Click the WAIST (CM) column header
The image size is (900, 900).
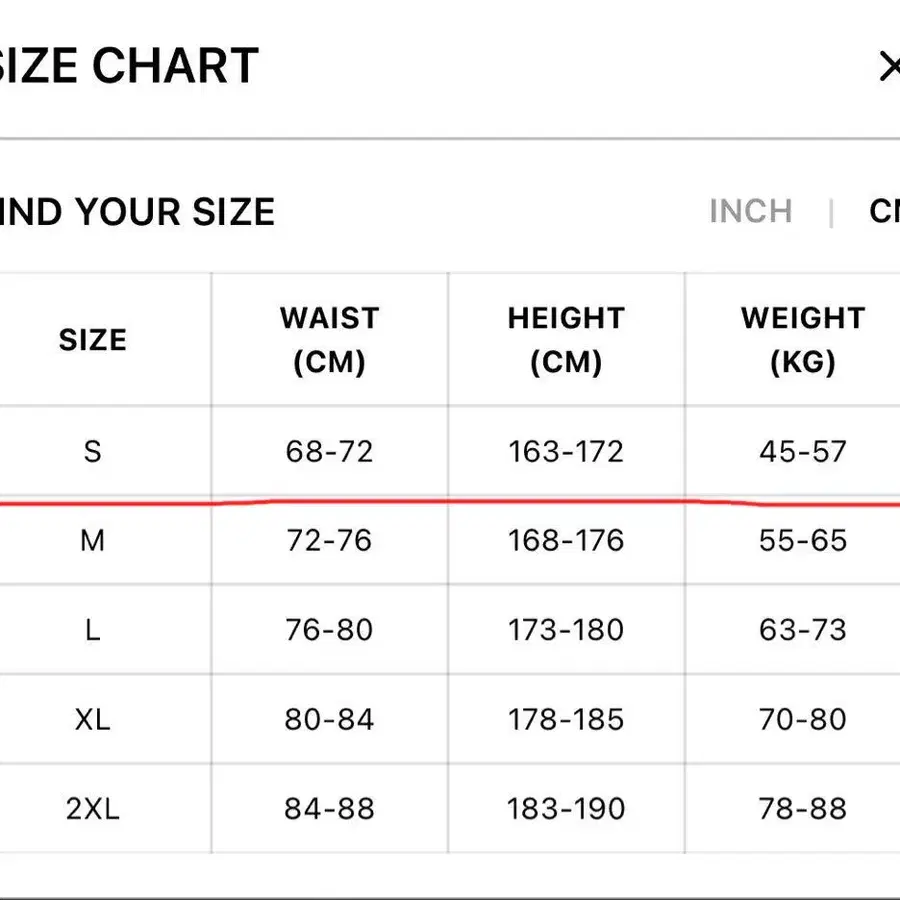click(329, 340)
